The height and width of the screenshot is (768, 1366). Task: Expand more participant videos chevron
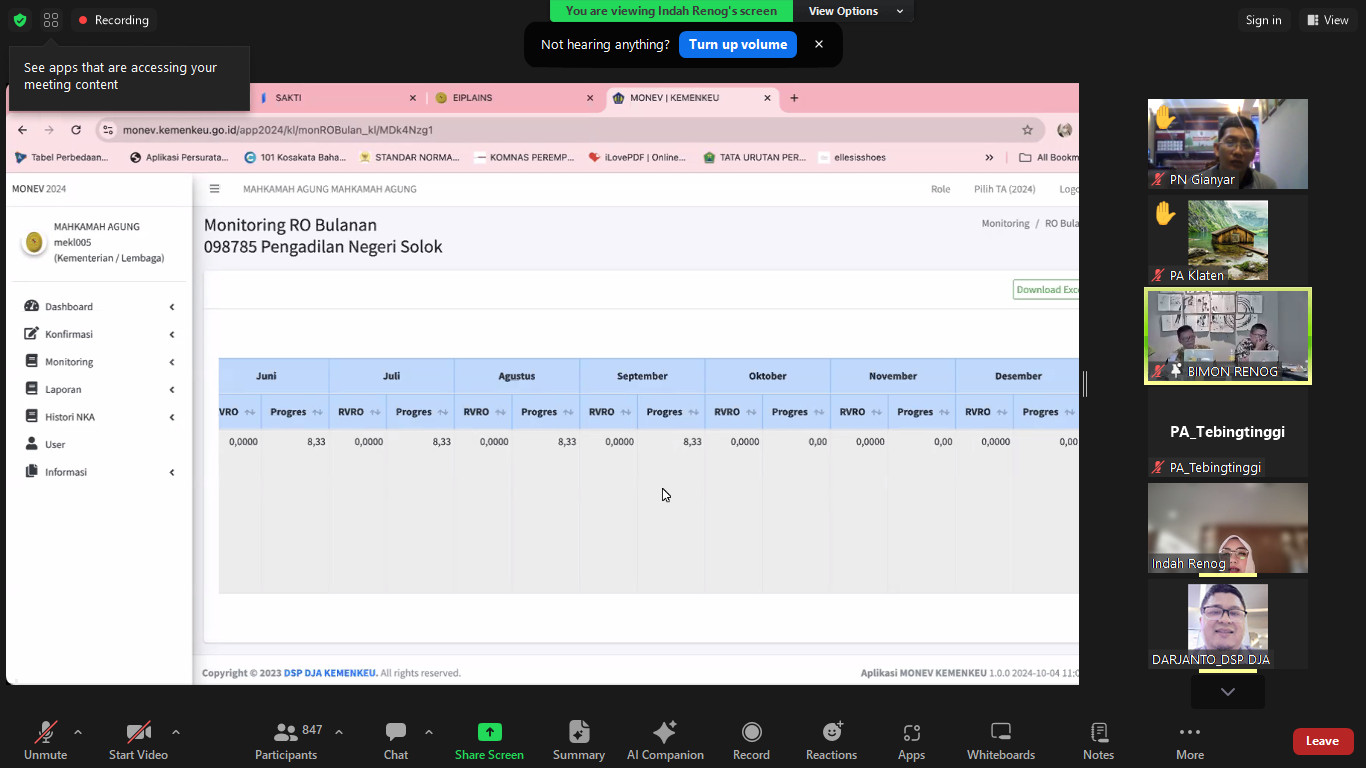click(1227, 692)
